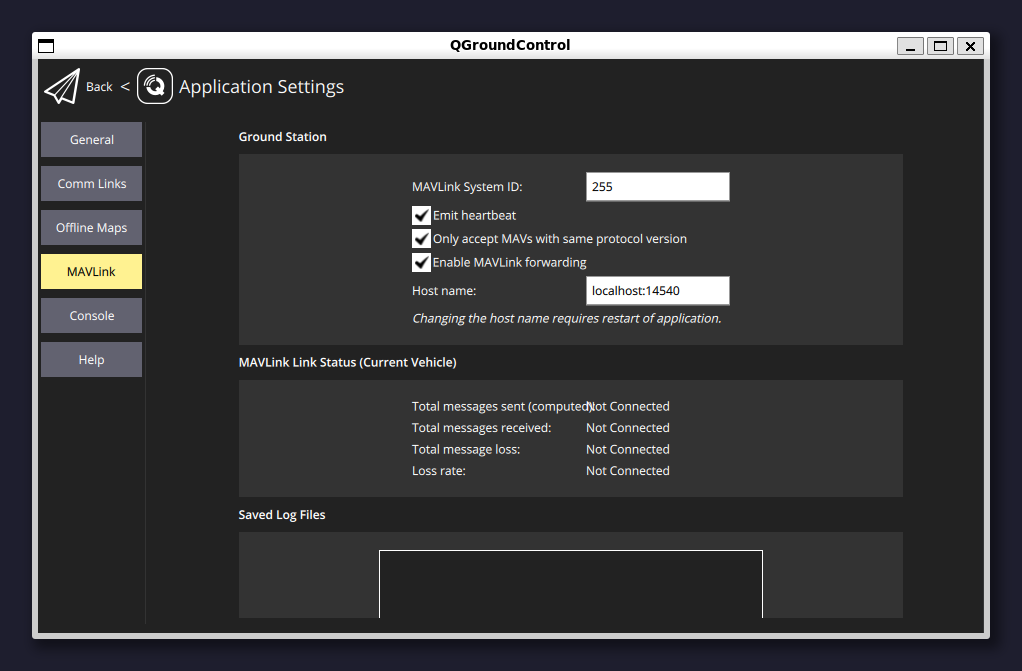Image resolution: width=1022 pixels, height=671 pixels.
Task: Toggle the Emit heartbeat checkbox
Action: coord(421,215)
